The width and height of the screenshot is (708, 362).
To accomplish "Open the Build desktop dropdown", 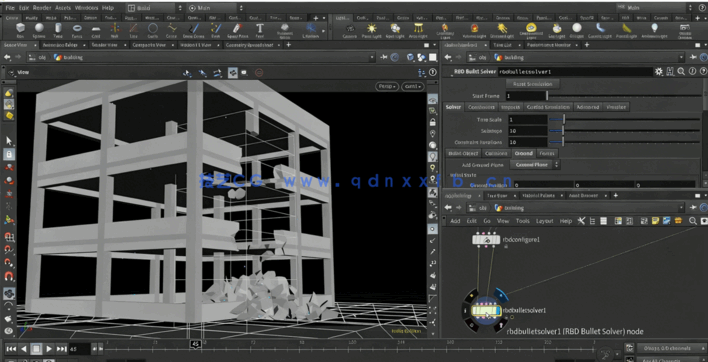I will coord(154,8).
